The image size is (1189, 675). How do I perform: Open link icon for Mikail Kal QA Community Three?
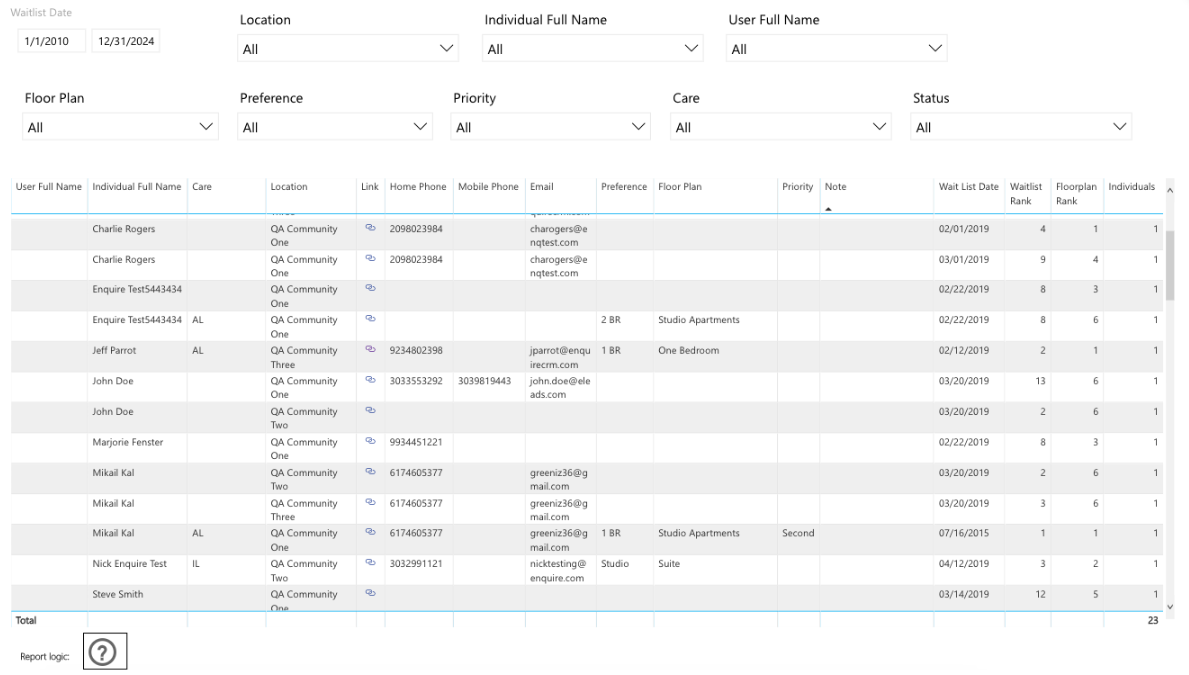370,502
